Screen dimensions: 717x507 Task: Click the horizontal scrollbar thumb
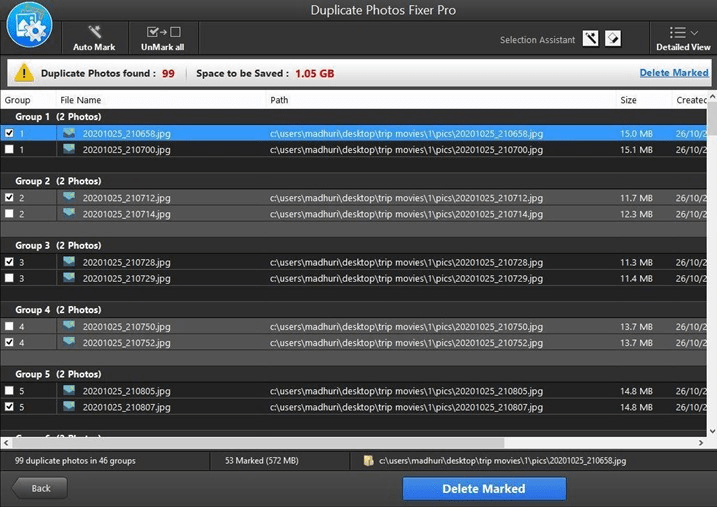tap(258, 443)
